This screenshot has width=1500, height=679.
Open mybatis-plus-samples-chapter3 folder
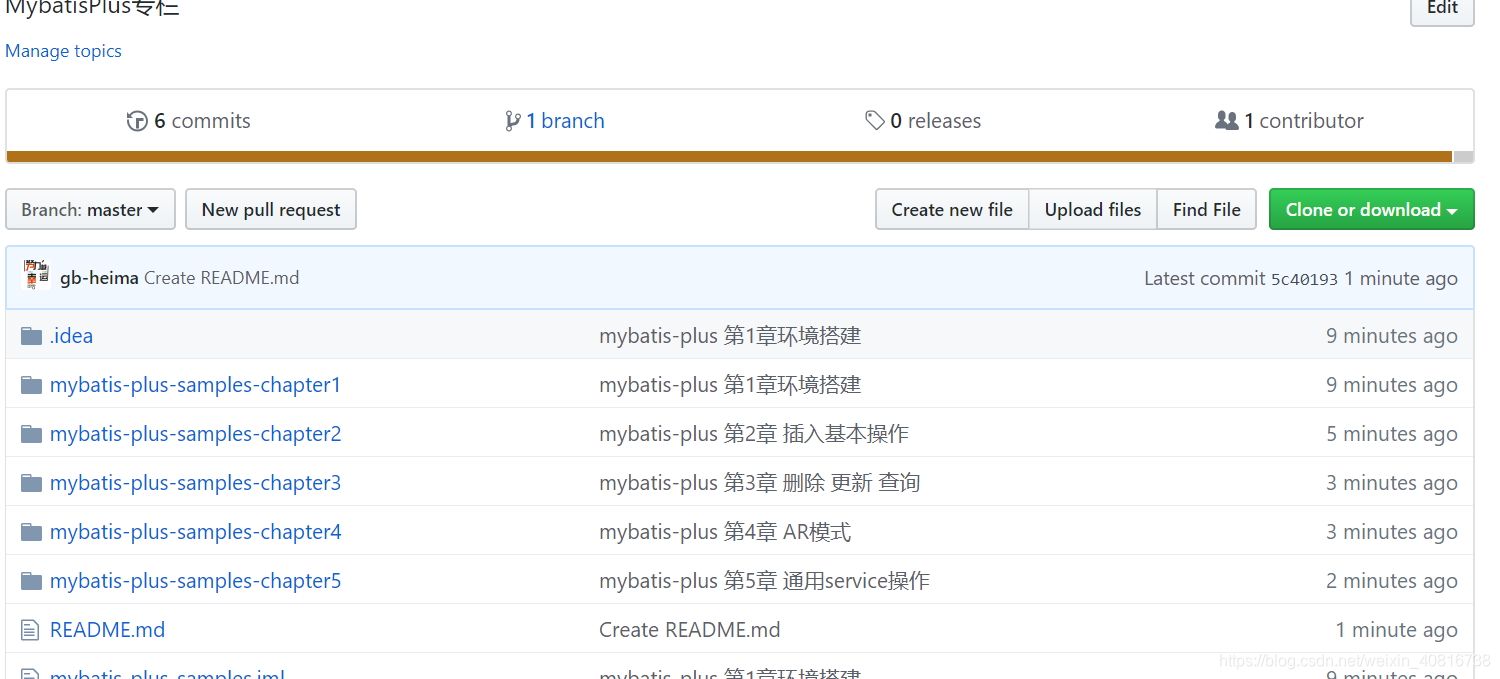pos(195,483)
